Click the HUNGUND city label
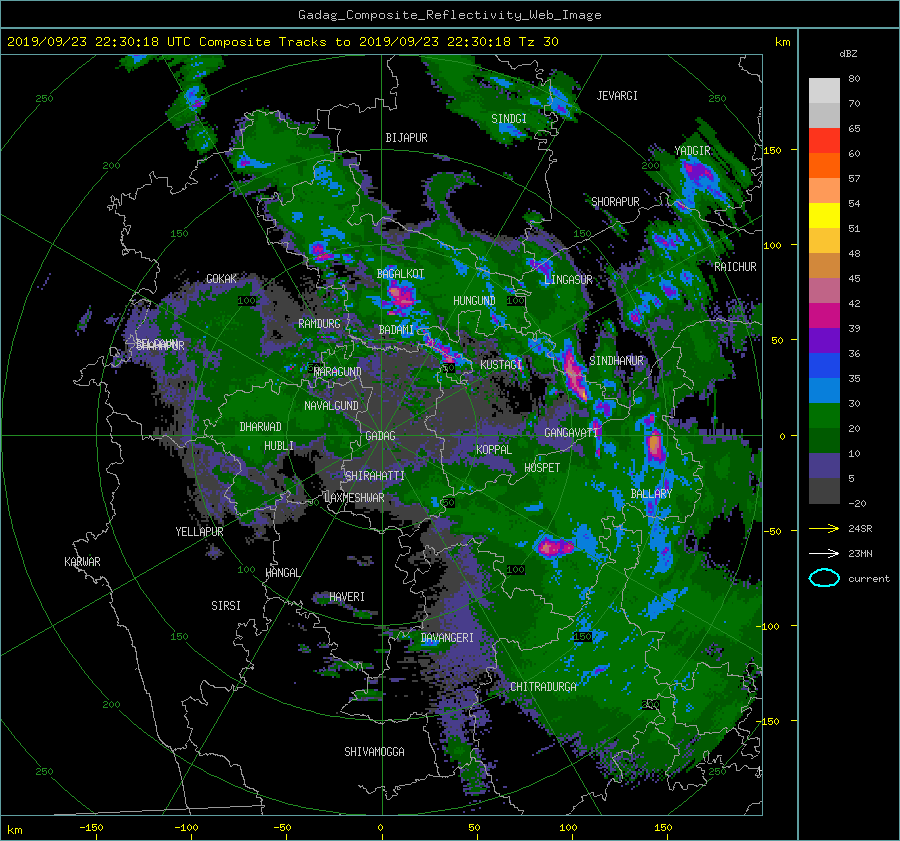The height and width of the screenshot is (841, 900). 474,300
